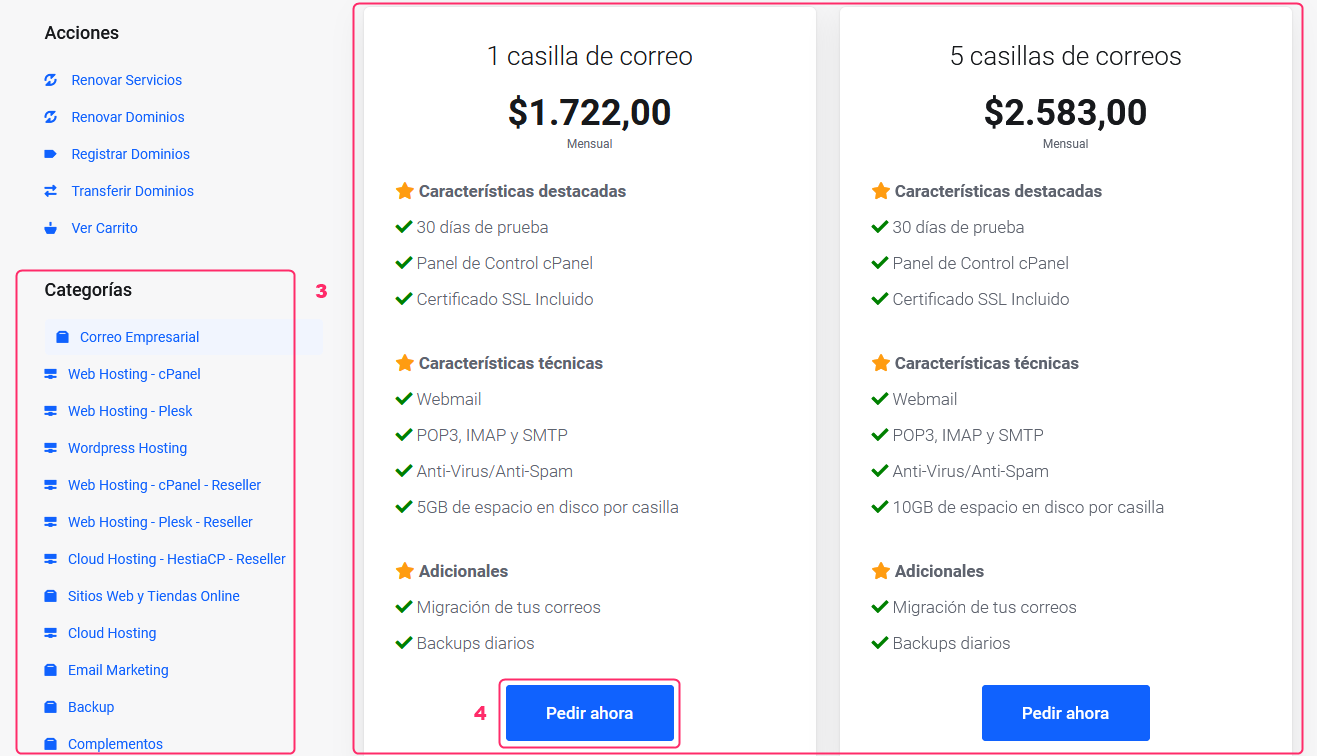Click the cart icon beside Ver Carrito
Image resolution: width=1317 pixels, height=756 pixels.
51,228
